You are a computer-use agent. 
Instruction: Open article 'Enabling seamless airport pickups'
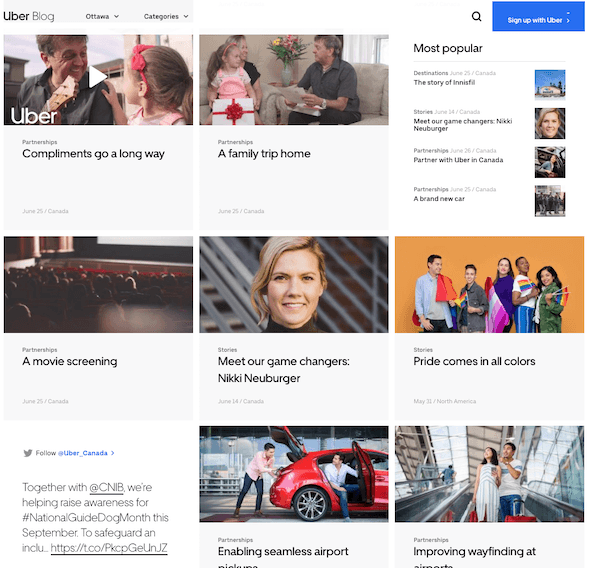pos(283,558)
